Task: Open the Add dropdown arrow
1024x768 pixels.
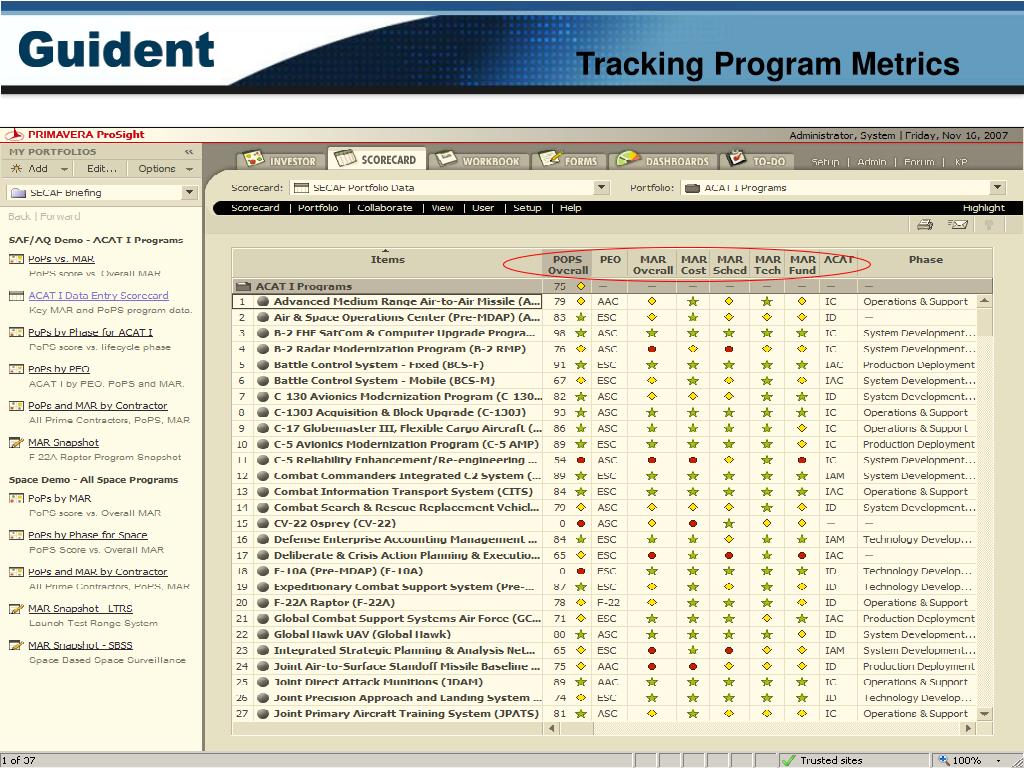Action: [64, 169]
